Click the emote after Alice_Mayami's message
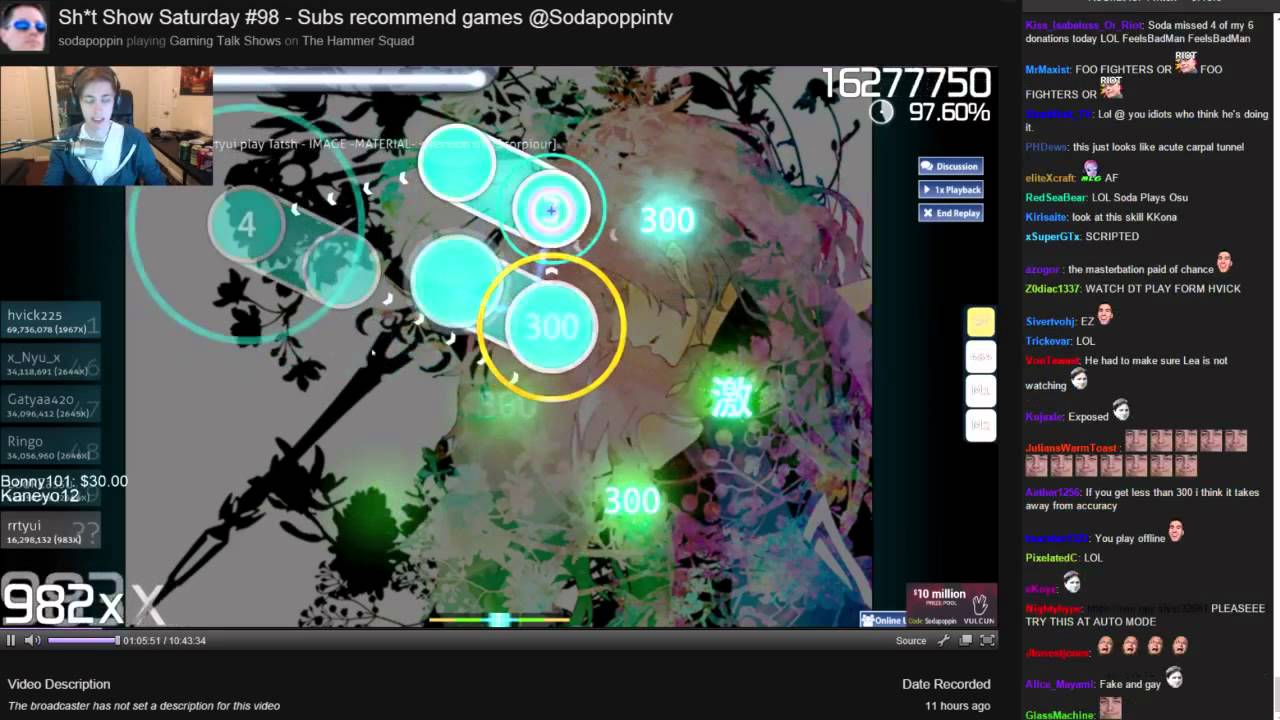 click(1174, 678)
